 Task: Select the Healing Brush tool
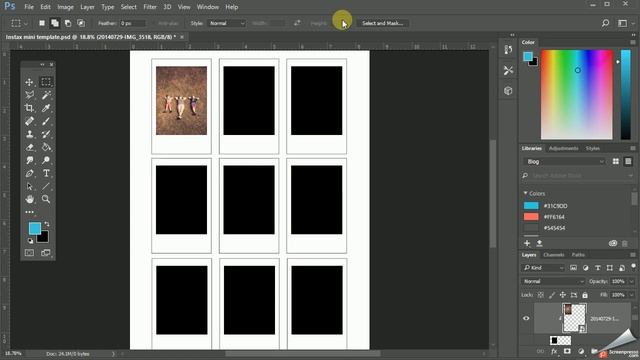[x=29, y=121]
